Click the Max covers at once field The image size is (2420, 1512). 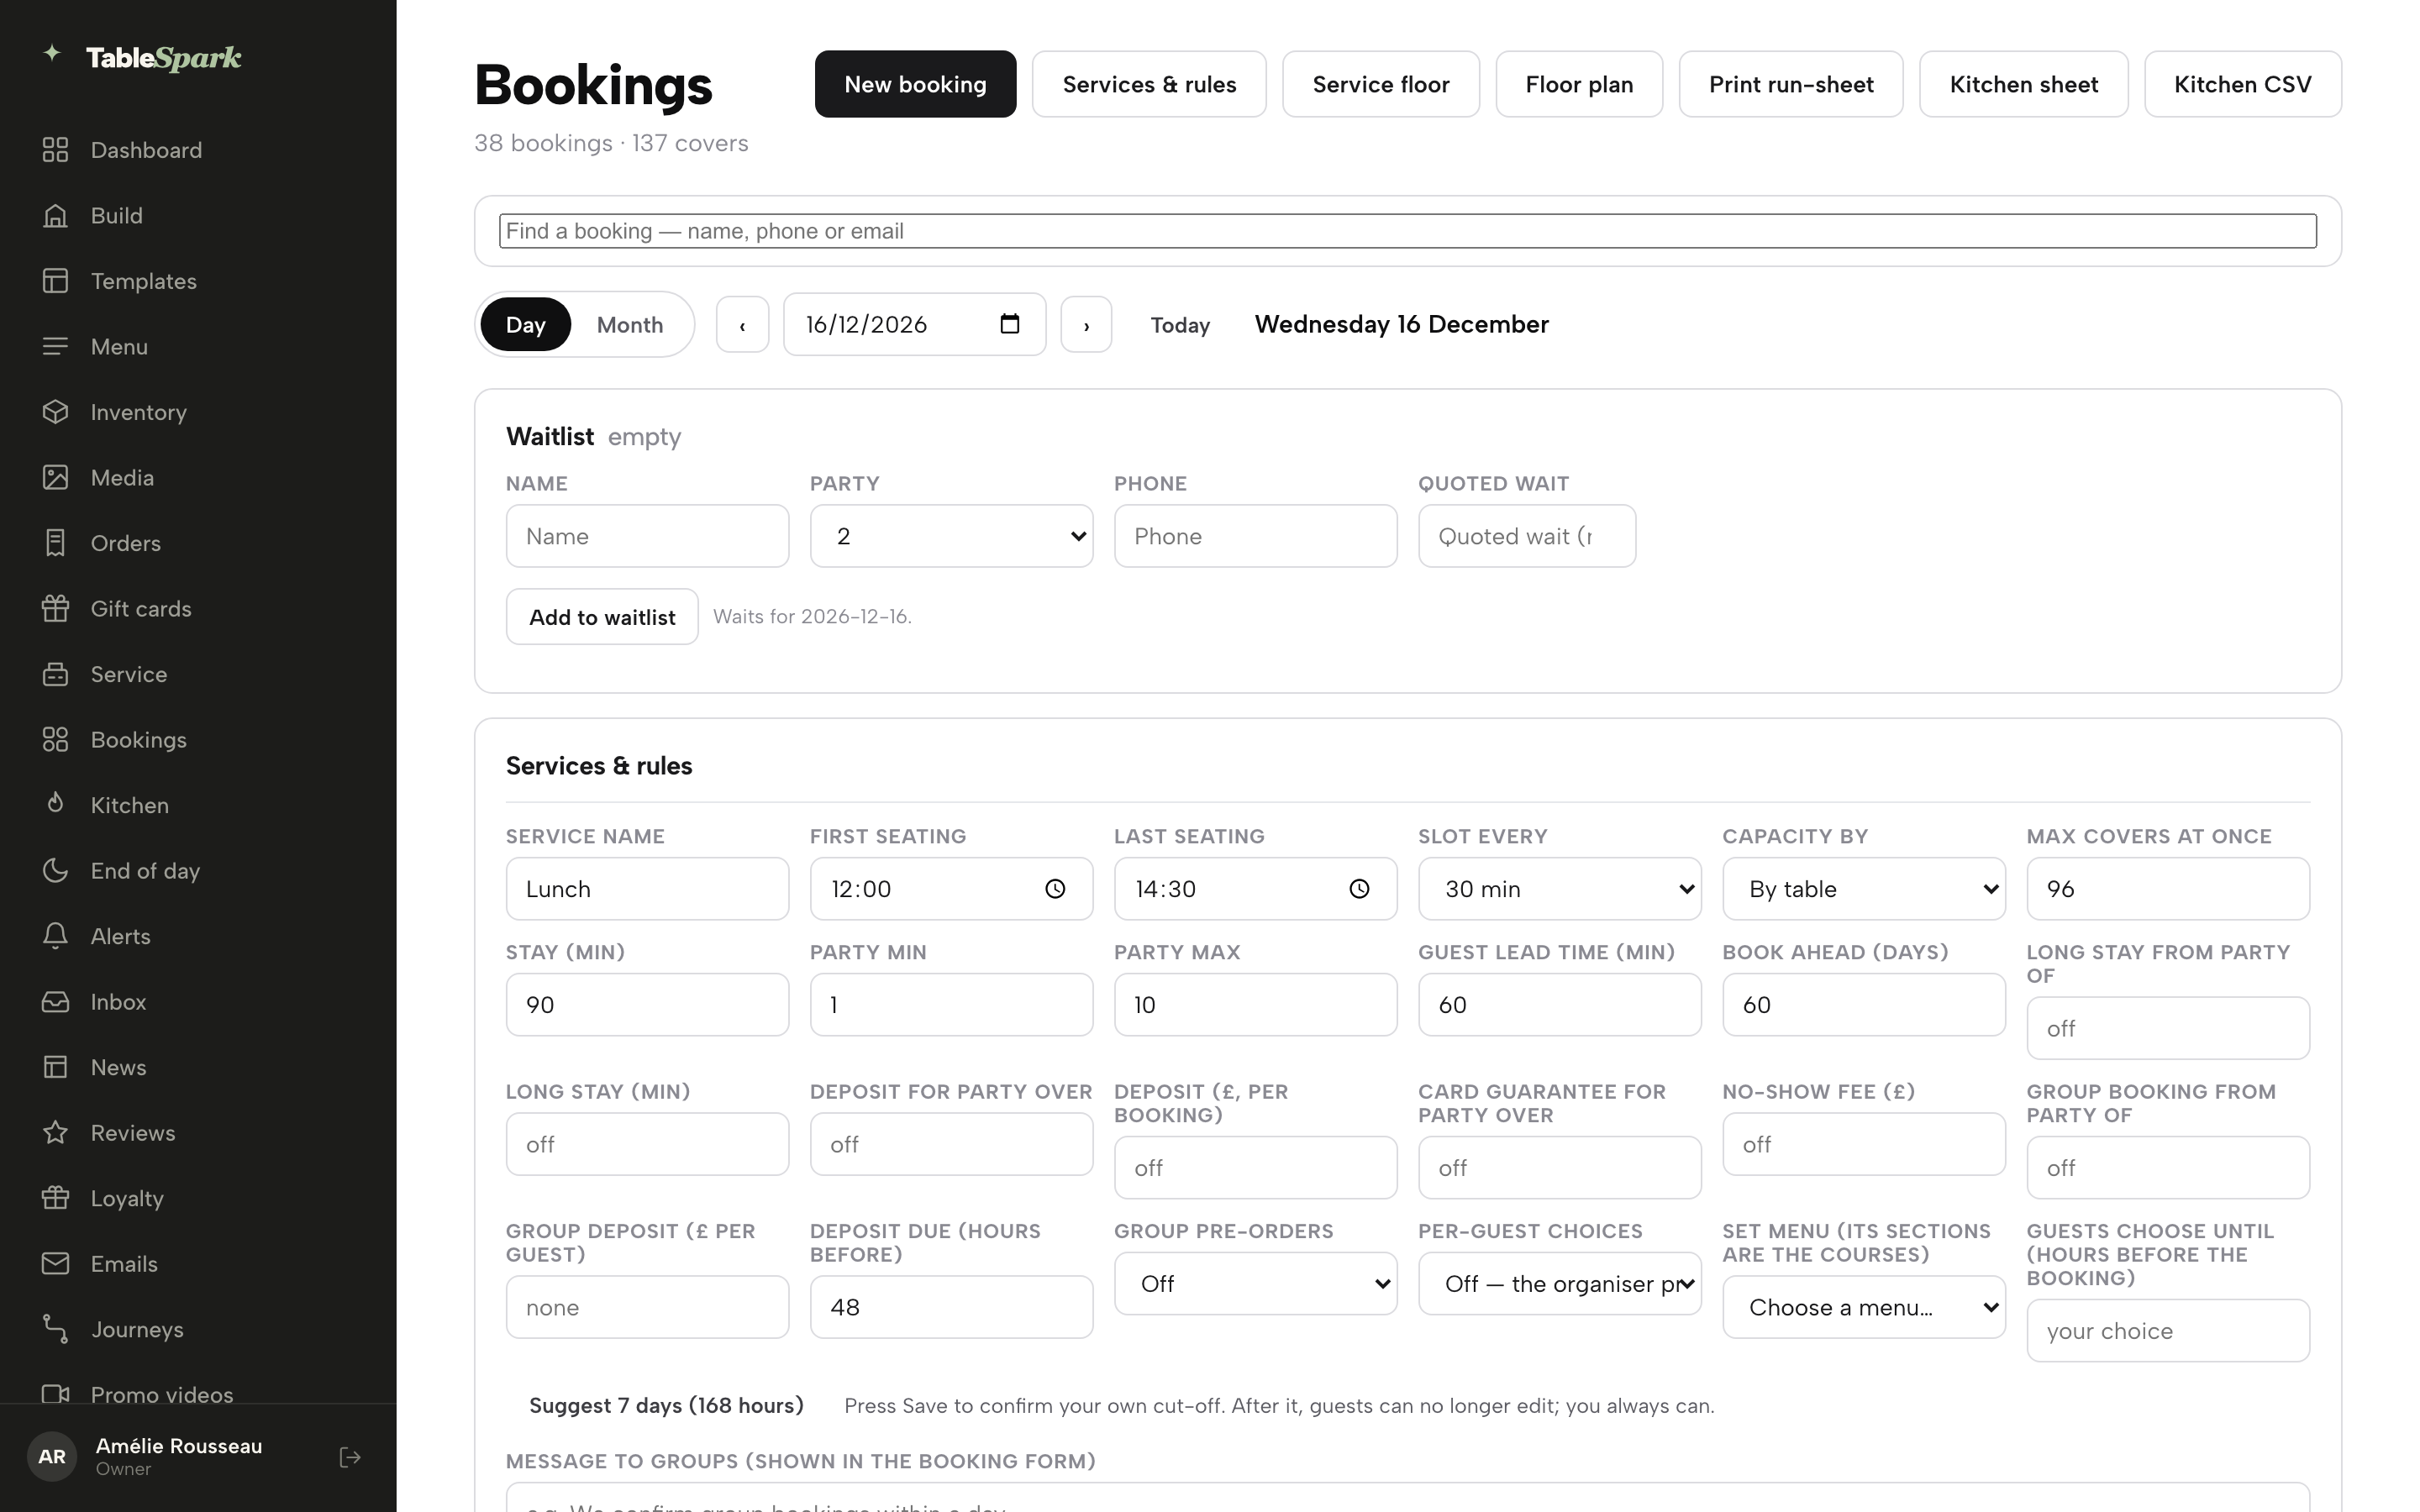coord(2167,889)
